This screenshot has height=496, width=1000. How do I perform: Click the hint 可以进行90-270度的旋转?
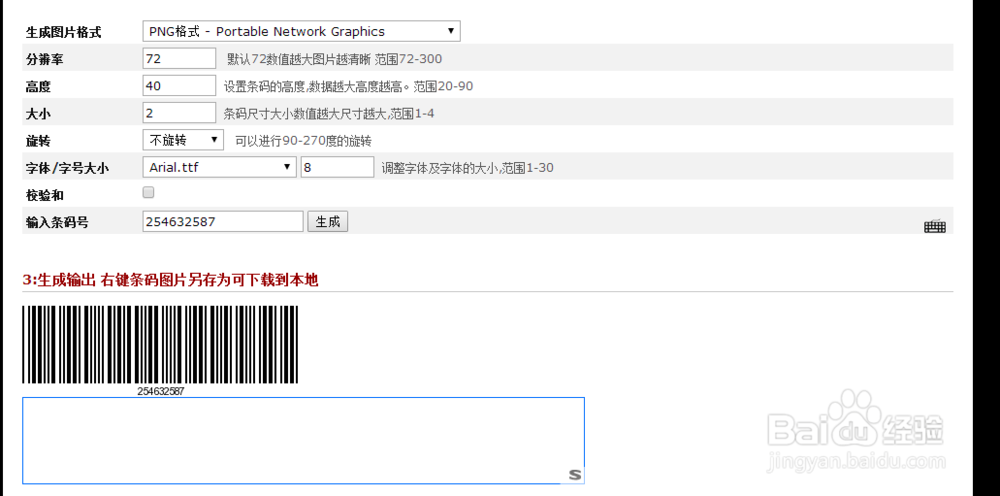[x=304, y=141]
